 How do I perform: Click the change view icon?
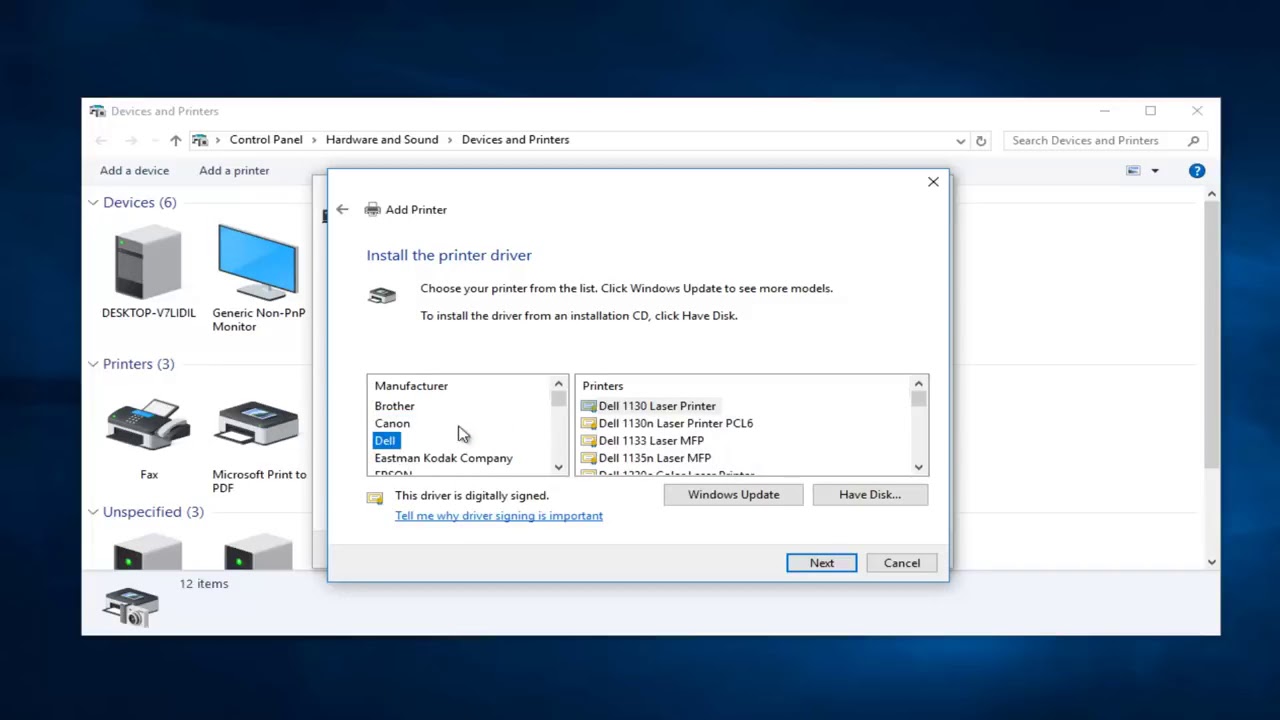pos(1133,171)
